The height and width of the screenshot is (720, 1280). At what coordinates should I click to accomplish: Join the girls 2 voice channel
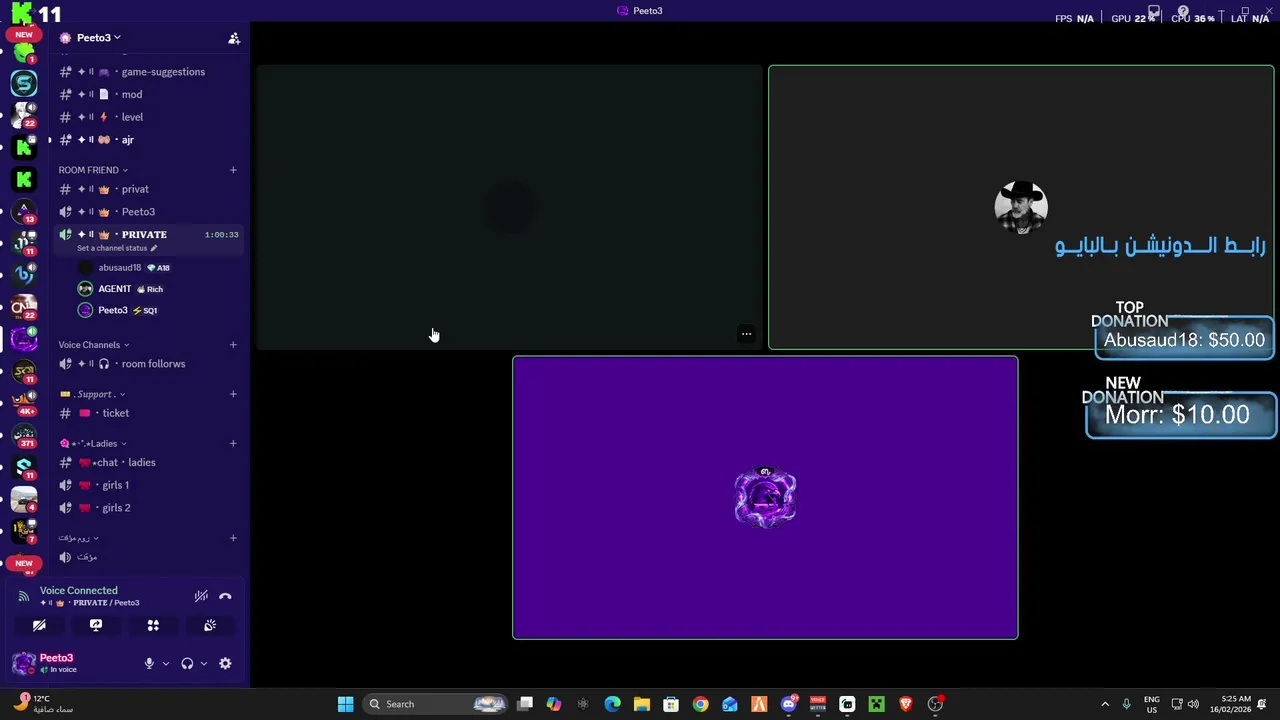[149, 508]
